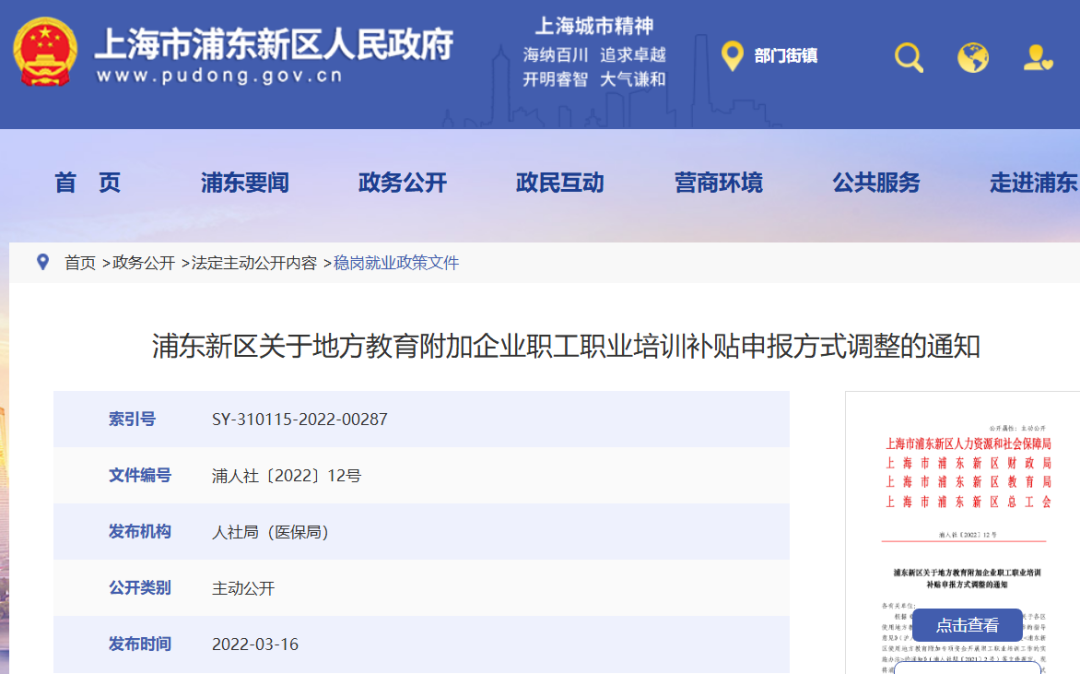Open the search magnifier icon
1080x674 pixels.
[x=908, y=57]
